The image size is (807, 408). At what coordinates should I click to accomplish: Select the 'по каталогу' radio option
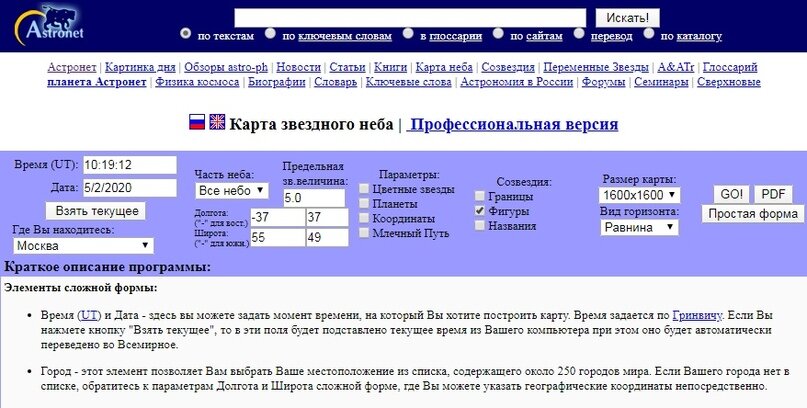coord(648,33)
